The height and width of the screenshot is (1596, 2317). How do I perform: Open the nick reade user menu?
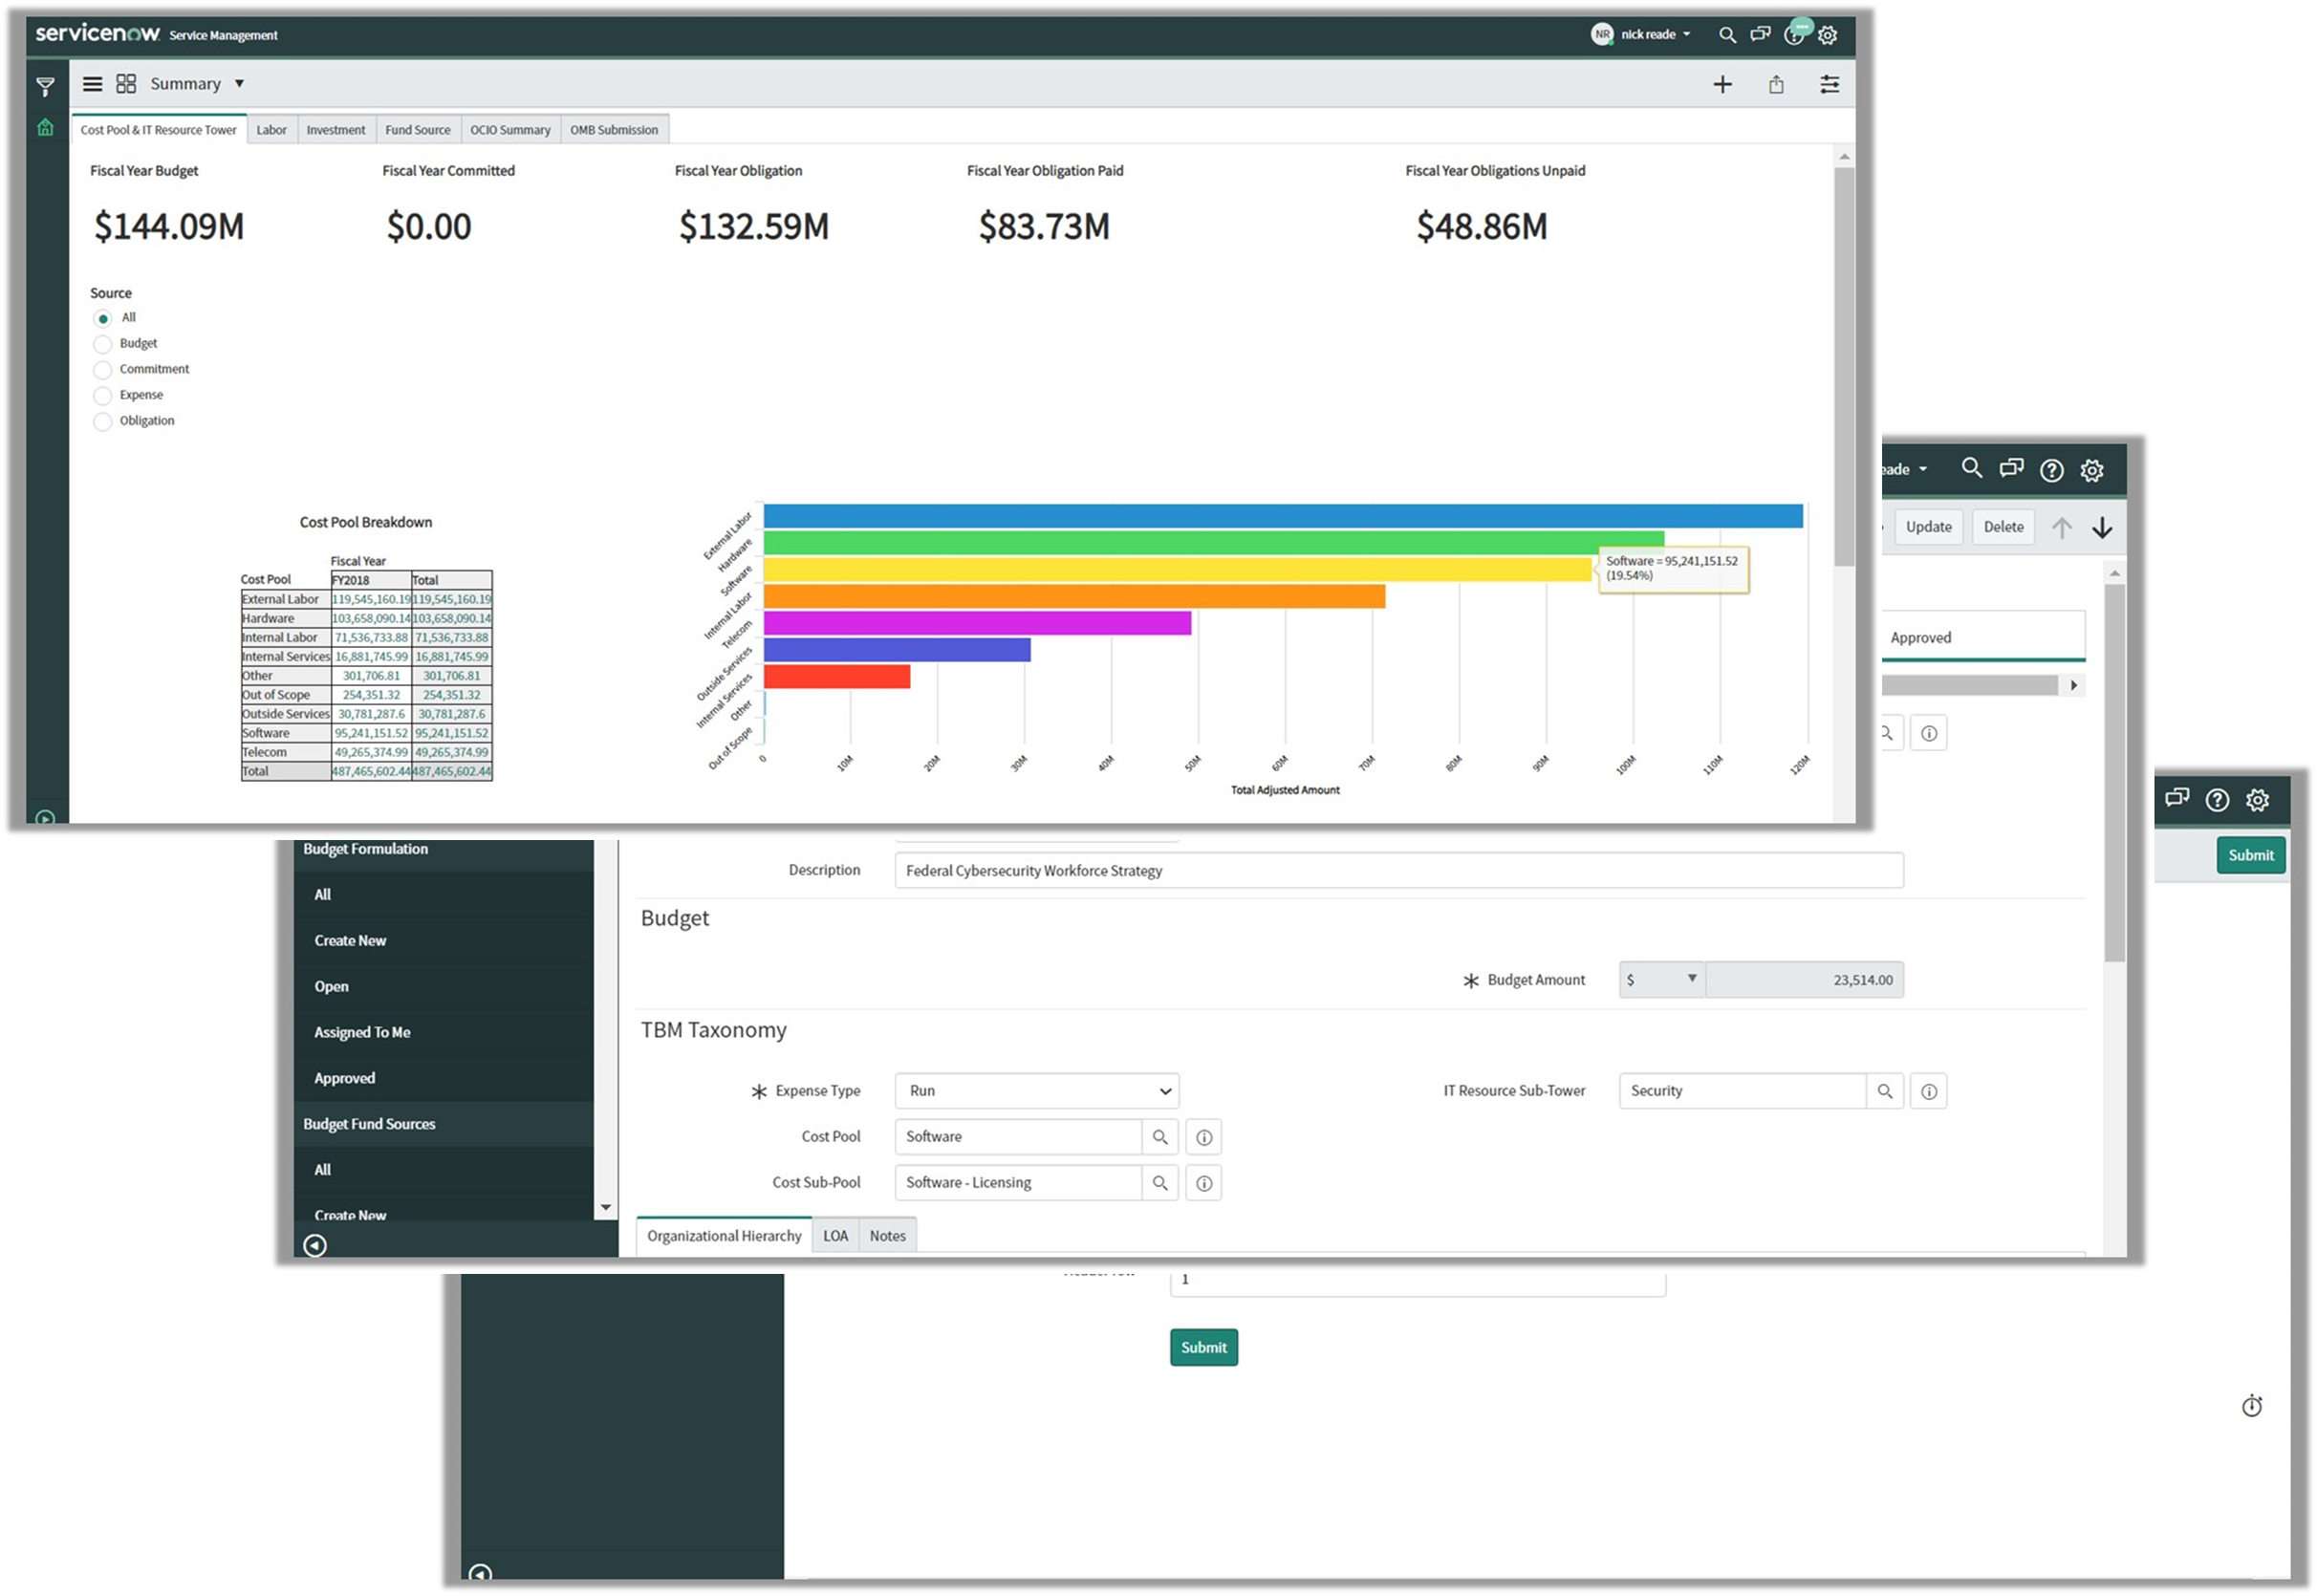click(x=1642, y=34)
